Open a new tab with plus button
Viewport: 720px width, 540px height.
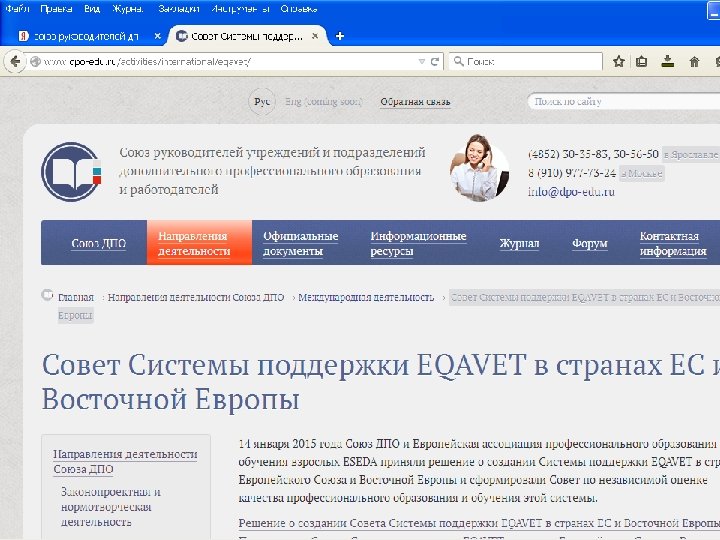pos(340,36)
